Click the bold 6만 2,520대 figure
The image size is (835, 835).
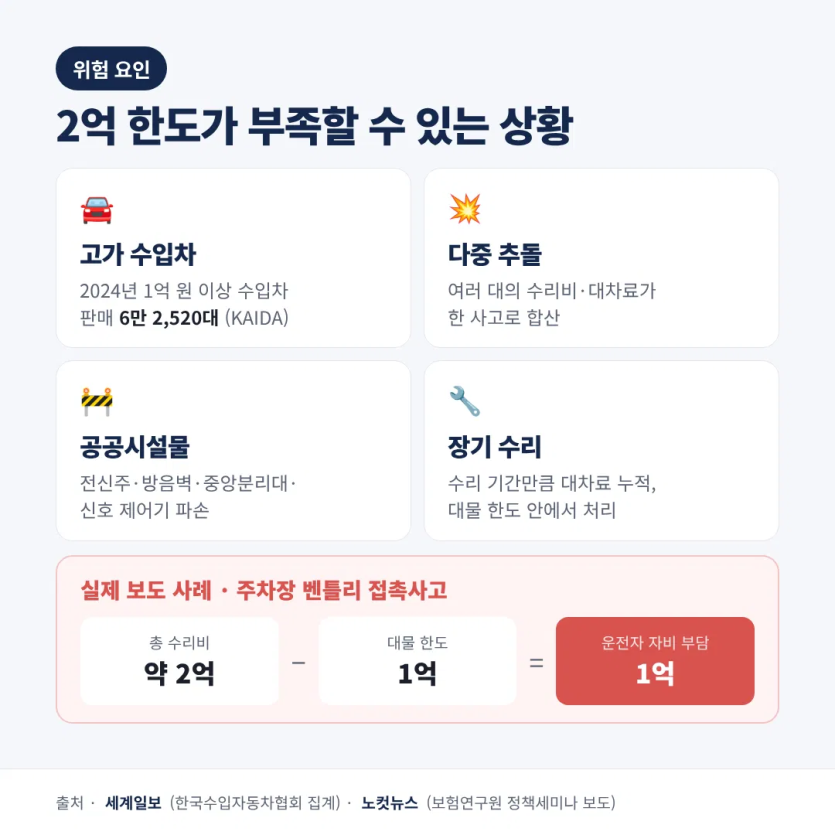pyautogui.click(x=169, y=318)
